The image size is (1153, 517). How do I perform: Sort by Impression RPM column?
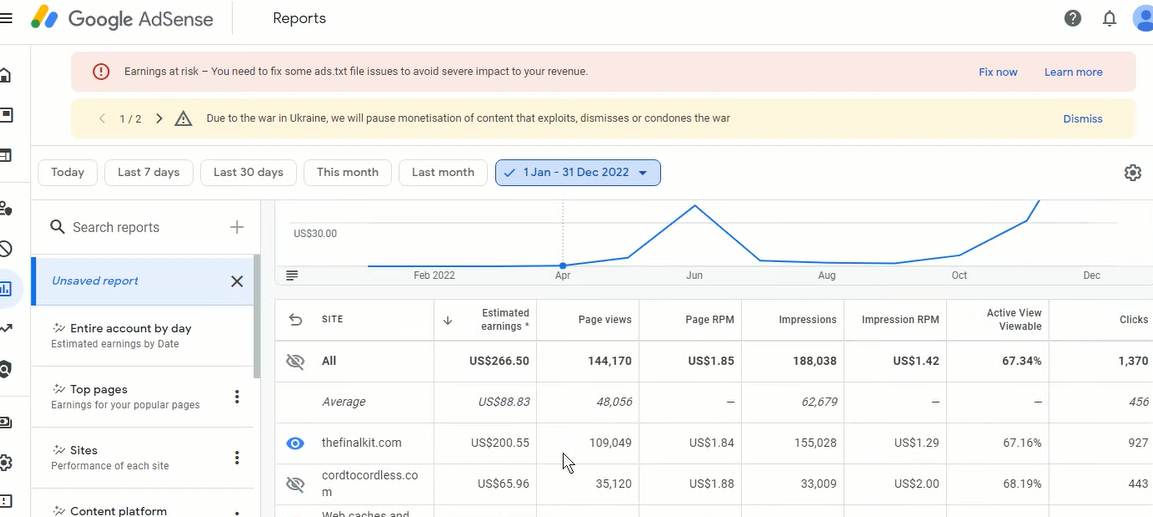pos(900,320)
